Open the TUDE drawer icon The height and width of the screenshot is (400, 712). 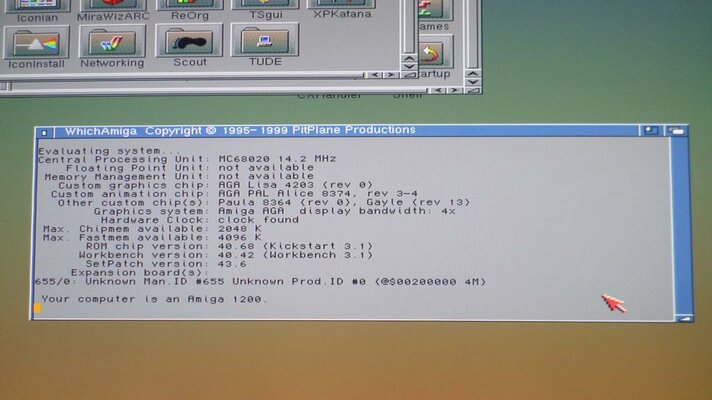pos(264,43)
